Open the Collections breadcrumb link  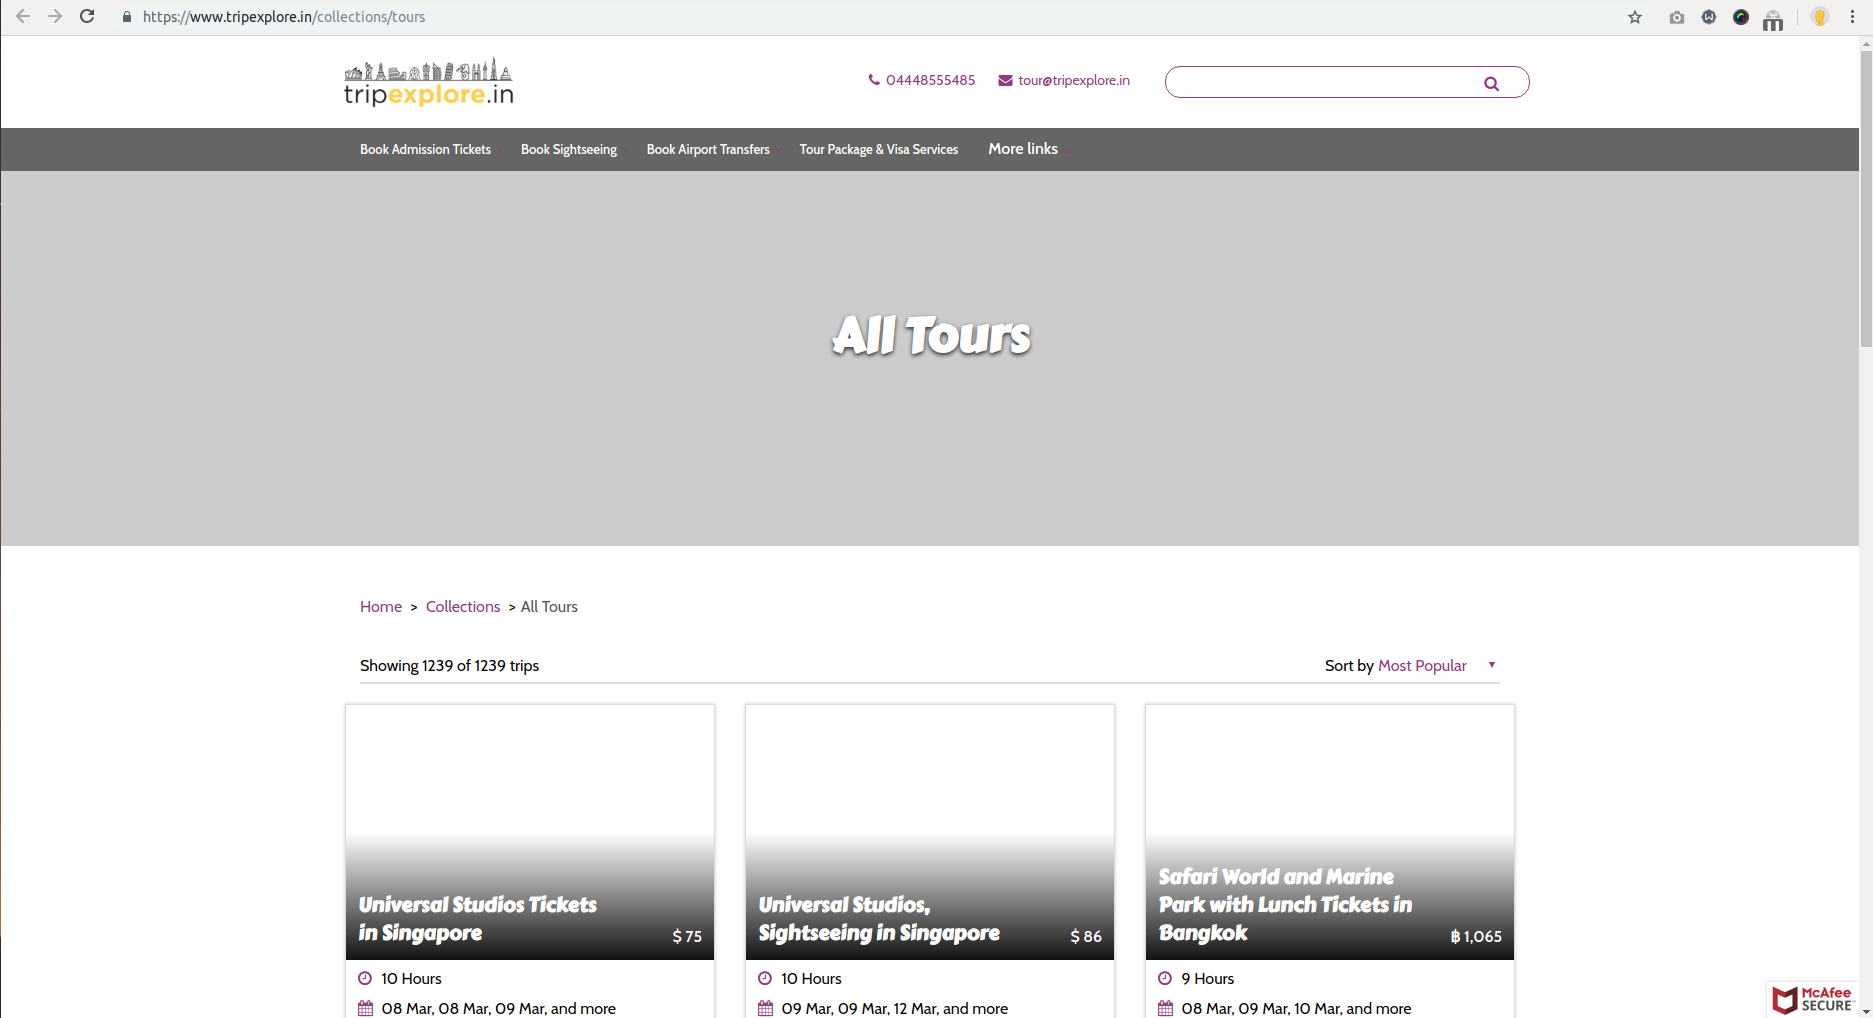click(462, 607)
